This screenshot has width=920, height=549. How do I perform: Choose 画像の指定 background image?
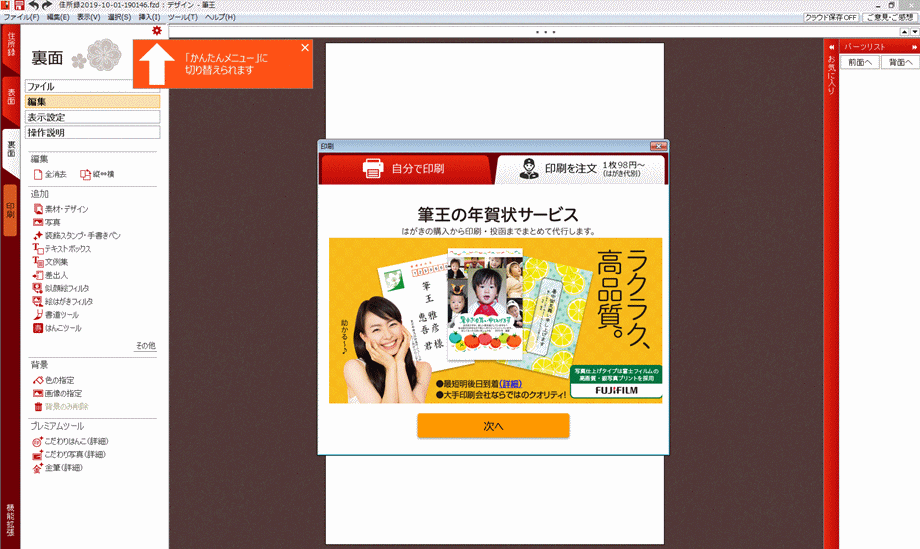point(58,393)
